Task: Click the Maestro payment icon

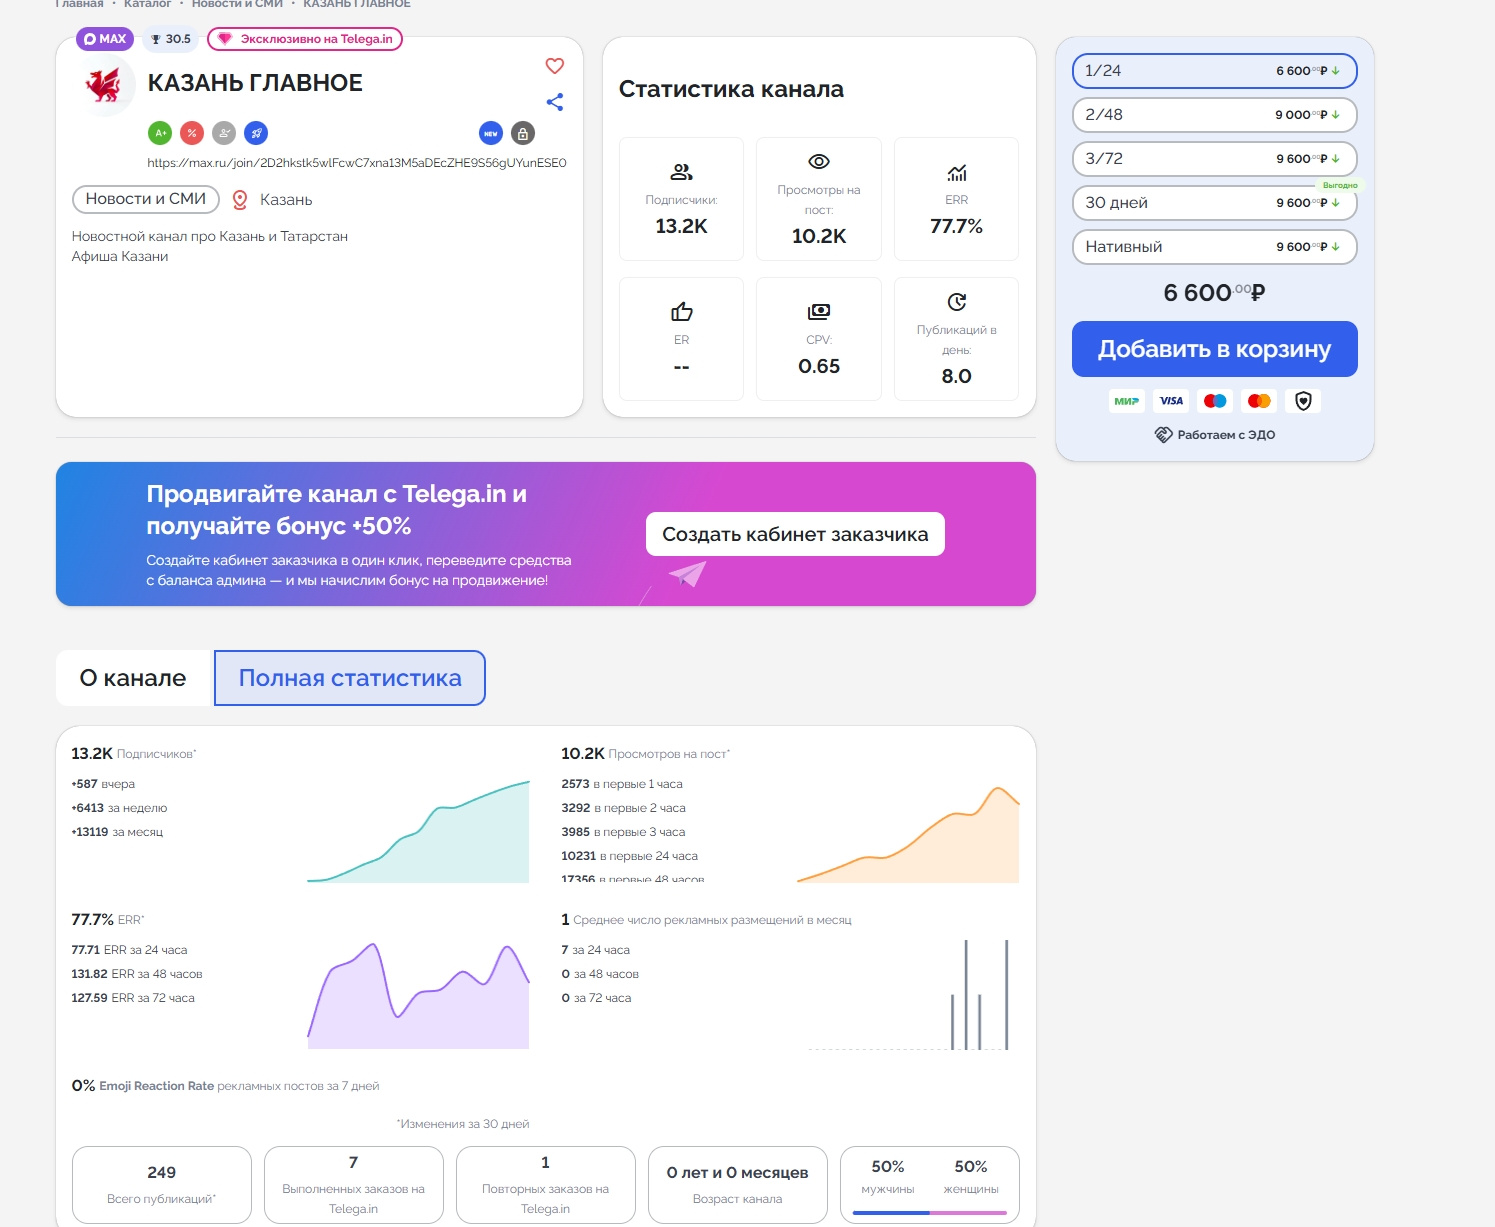Action: (x=1215, y=401)
